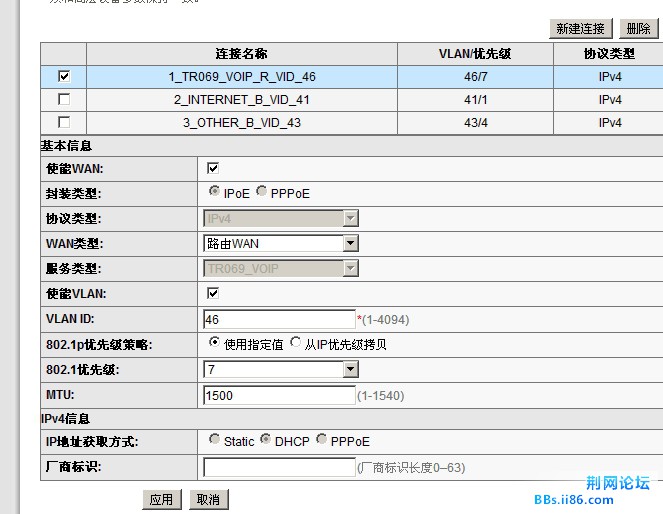
Task: Click the IPv4信息 section heading
Action: [65, 419]
